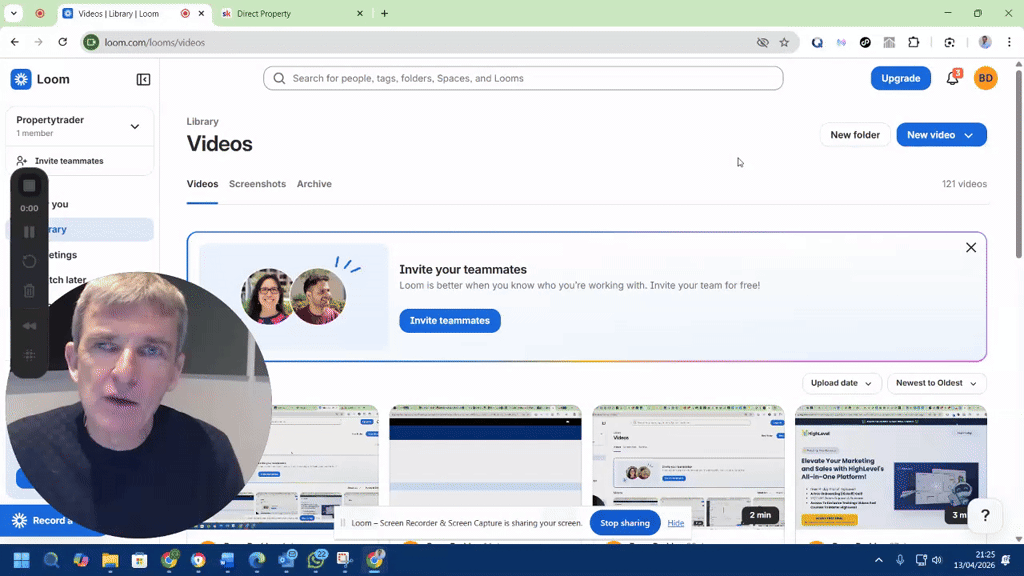This screenshot has height=576, width=1024.
Task: Open the HighLevel marketing video thumbnail
Action: (x=891, y=468)
